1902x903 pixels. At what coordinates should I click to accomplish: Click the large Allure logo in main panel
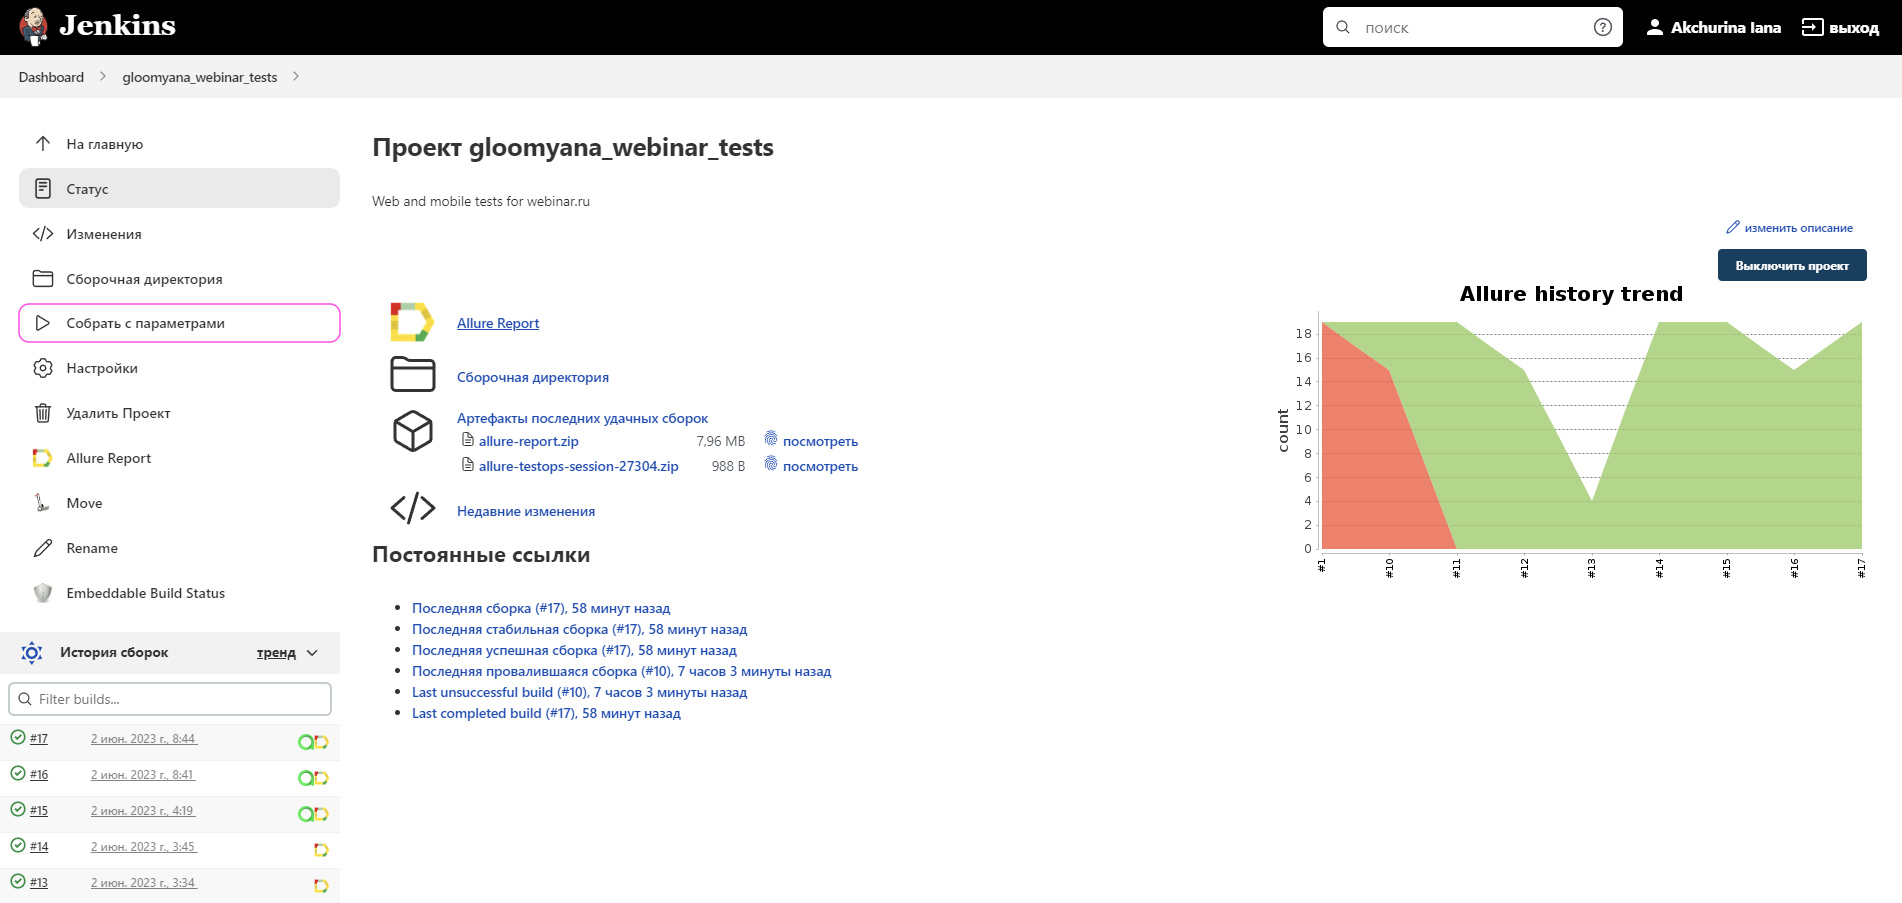[412, 322]
